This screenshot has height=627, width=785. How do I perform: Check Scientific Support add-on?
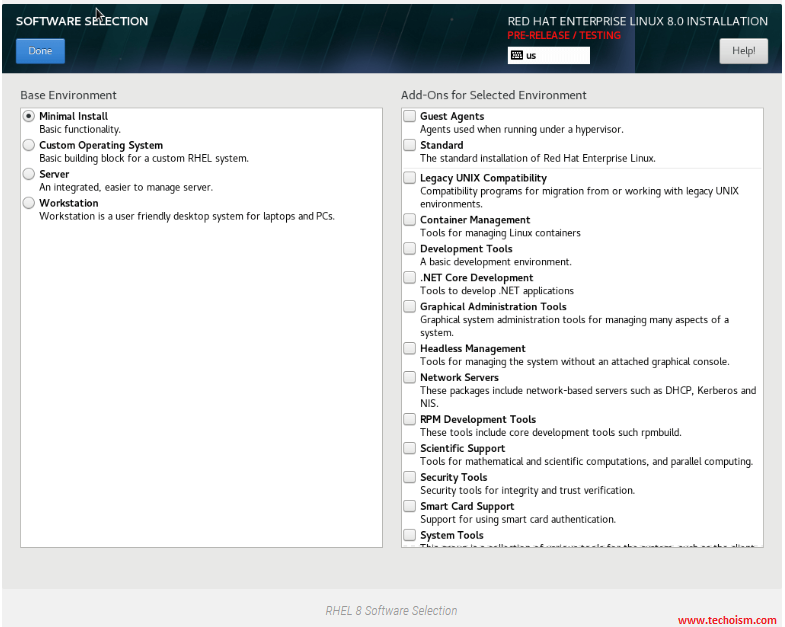[x=410, y=448]
